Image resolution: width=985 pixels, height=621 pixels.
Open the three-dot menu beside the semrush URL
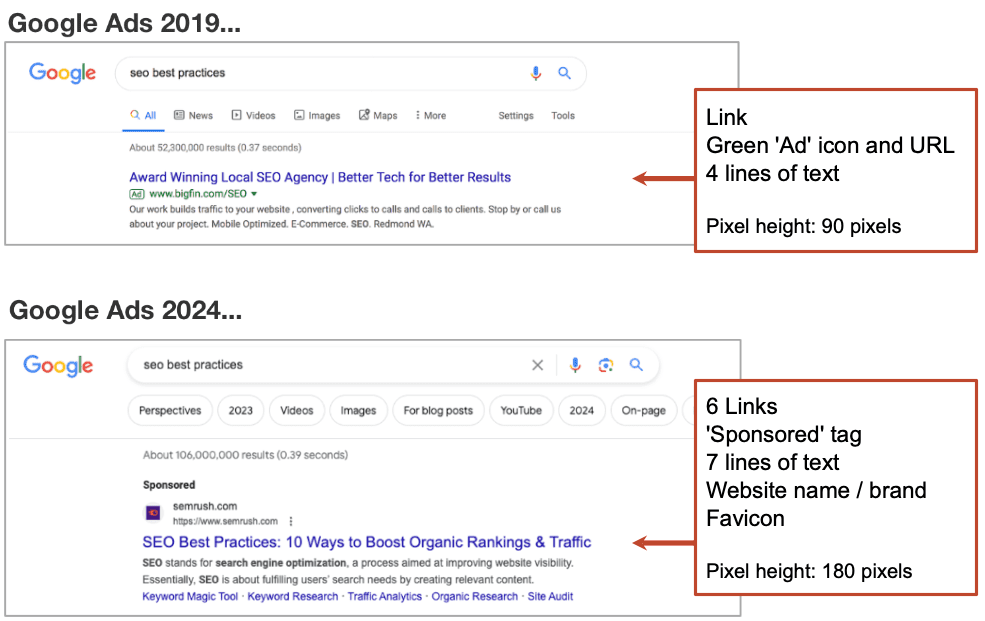(290, 521)
